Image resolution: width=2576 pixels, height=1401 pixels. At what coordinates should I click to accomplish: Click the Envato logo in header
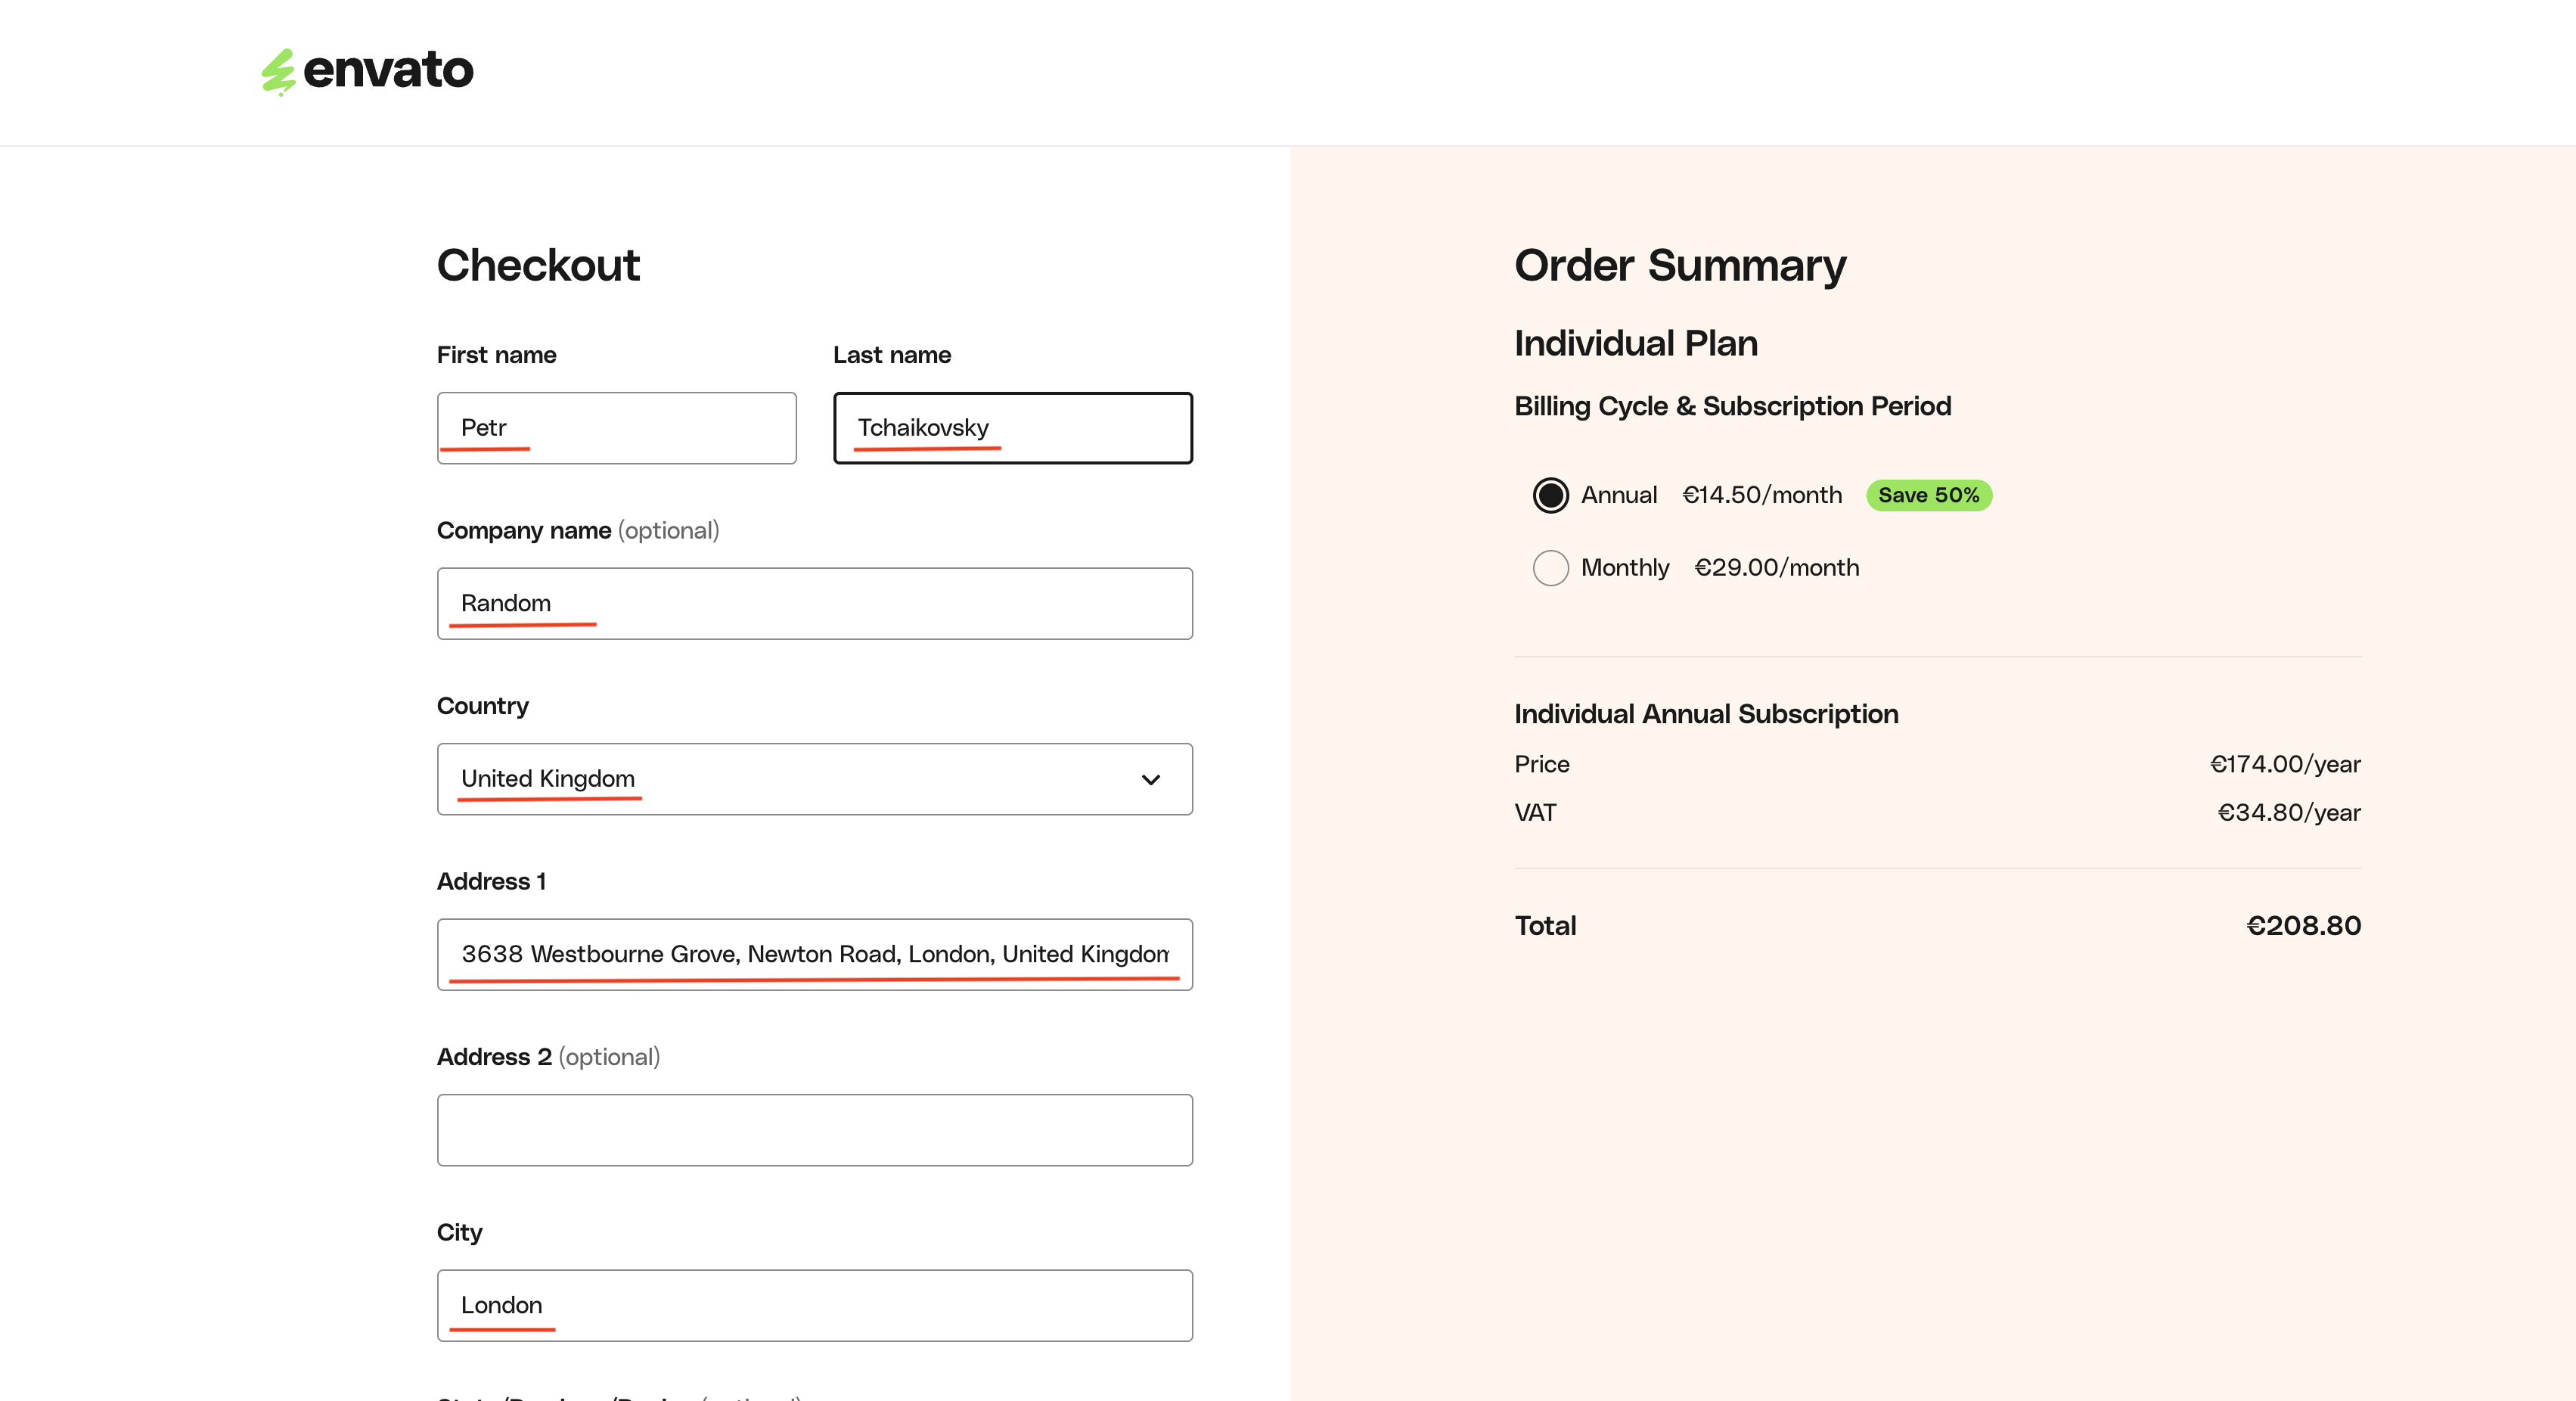367,71
